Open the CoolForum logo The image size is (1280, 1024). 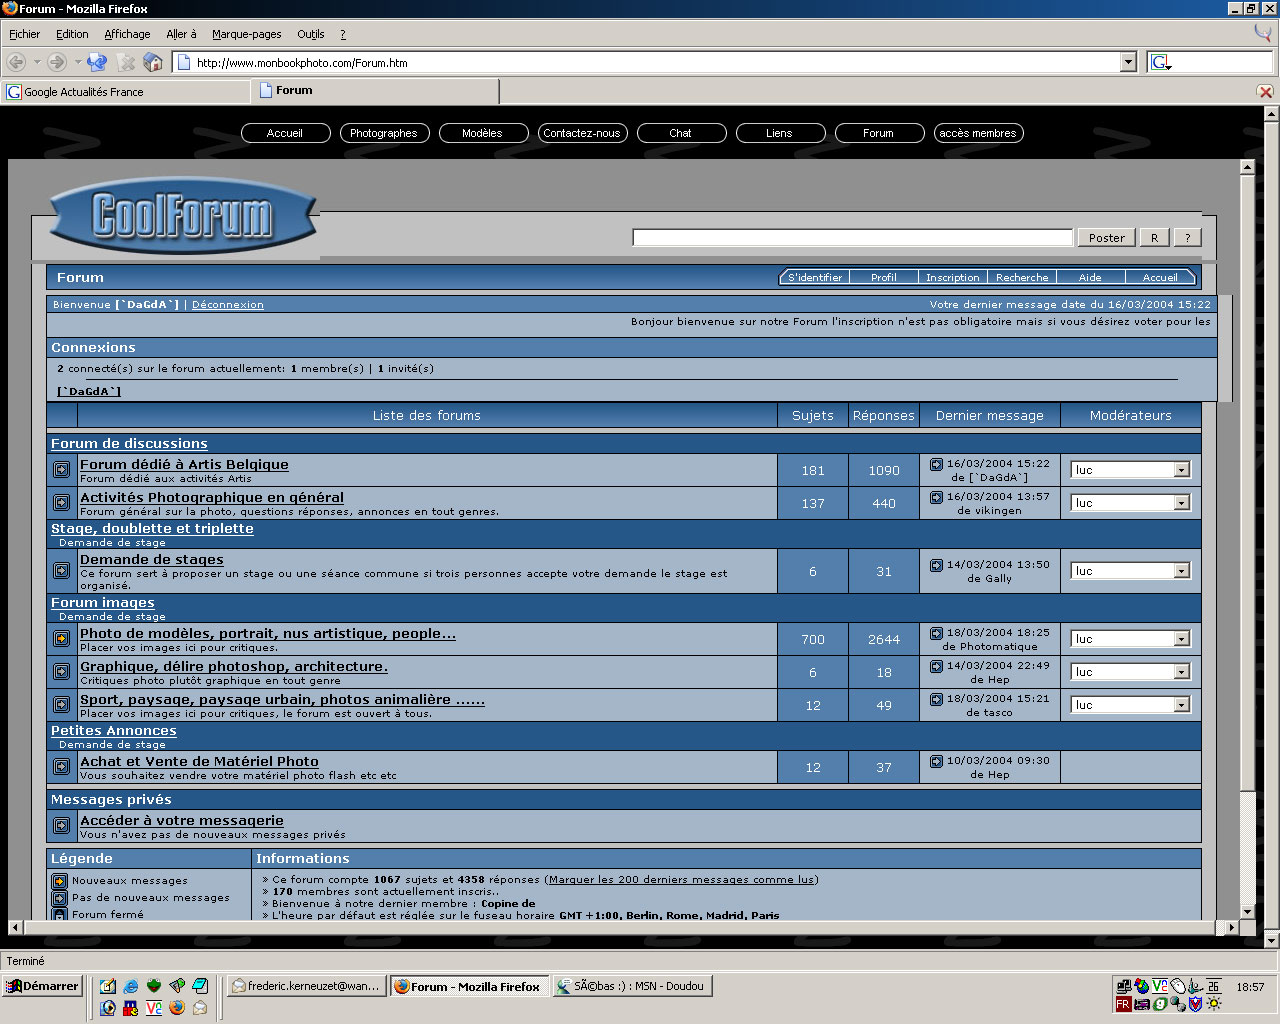(x=183, y=216)
